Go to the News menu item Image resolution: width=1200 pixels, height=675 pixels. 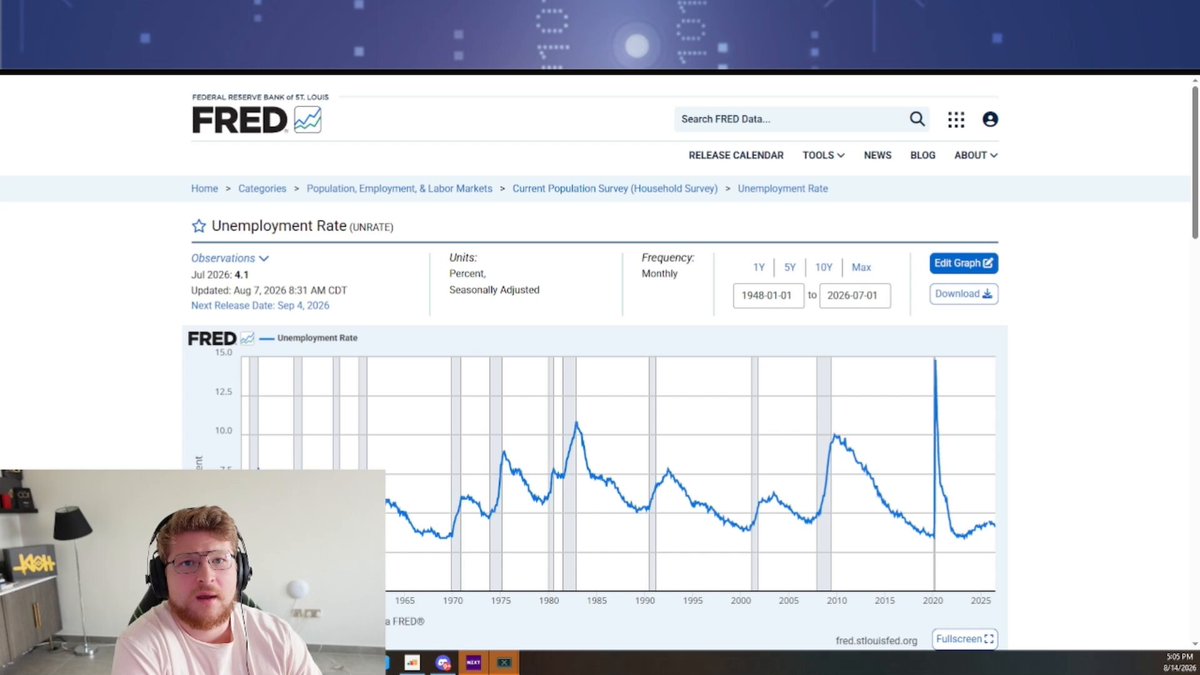[x=877, y=155]
